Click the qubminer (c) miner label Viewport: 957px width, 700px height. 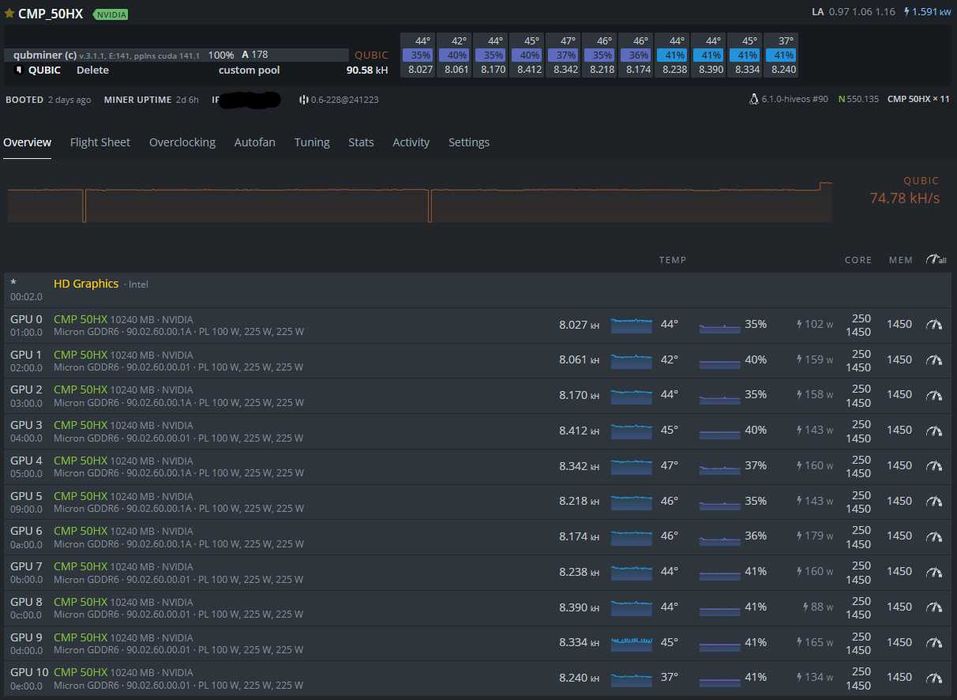45,55
